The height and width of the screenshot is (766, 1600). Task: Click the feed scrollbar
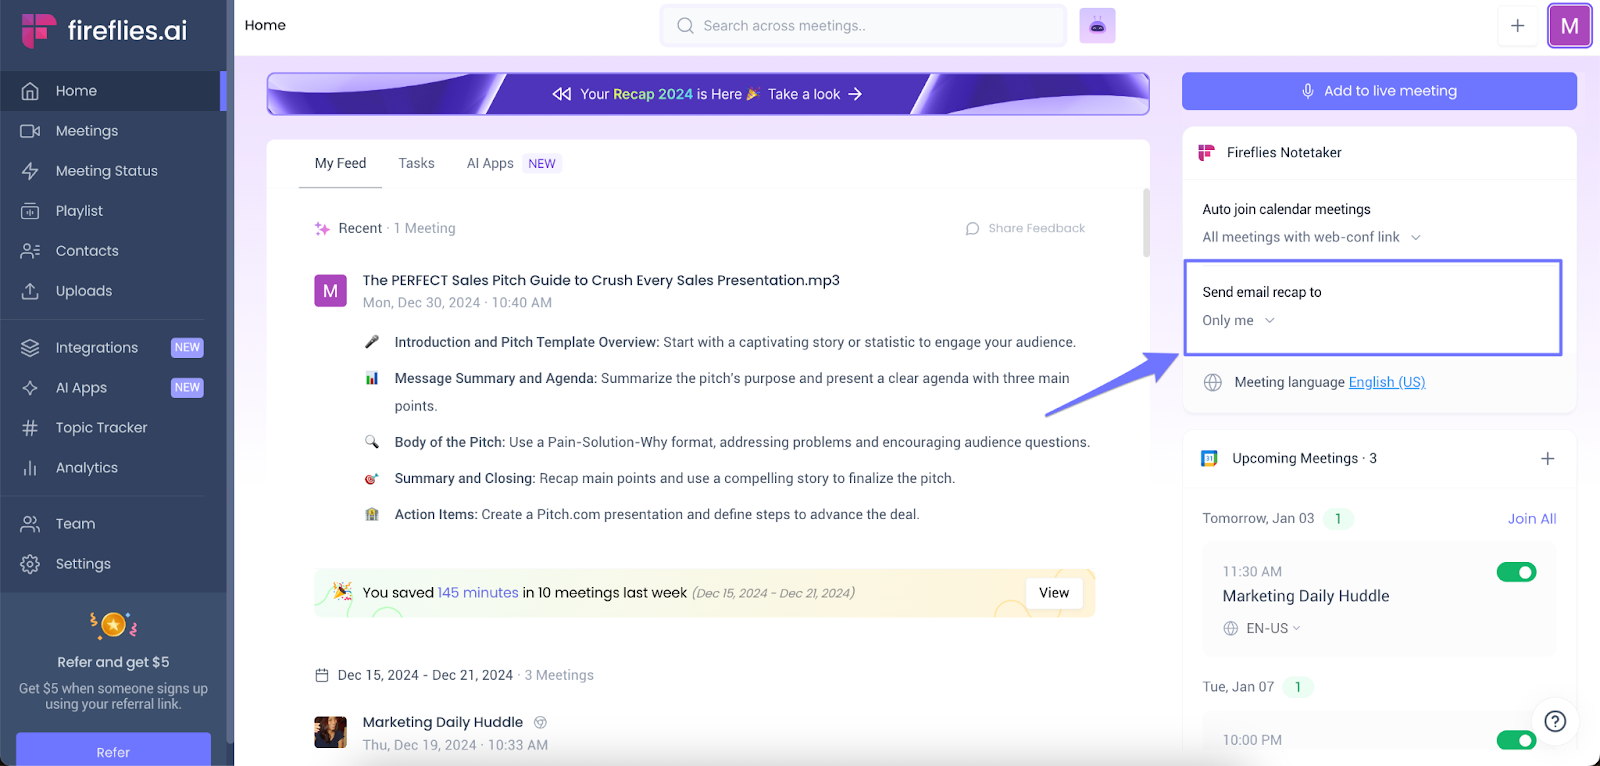point(1146,222)
